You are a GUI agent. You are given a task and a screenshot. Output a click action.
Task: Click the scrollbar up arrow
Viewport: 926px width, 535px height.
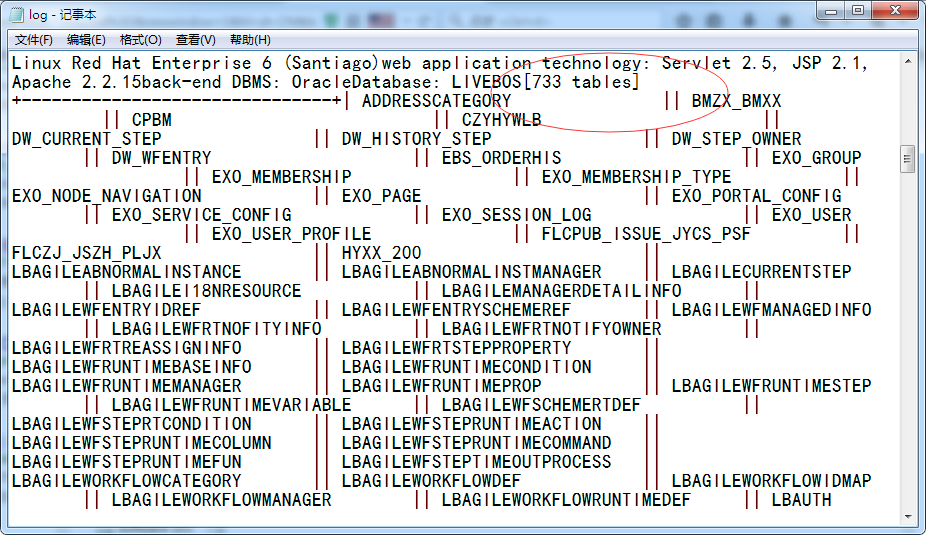(x=908, y=61)
